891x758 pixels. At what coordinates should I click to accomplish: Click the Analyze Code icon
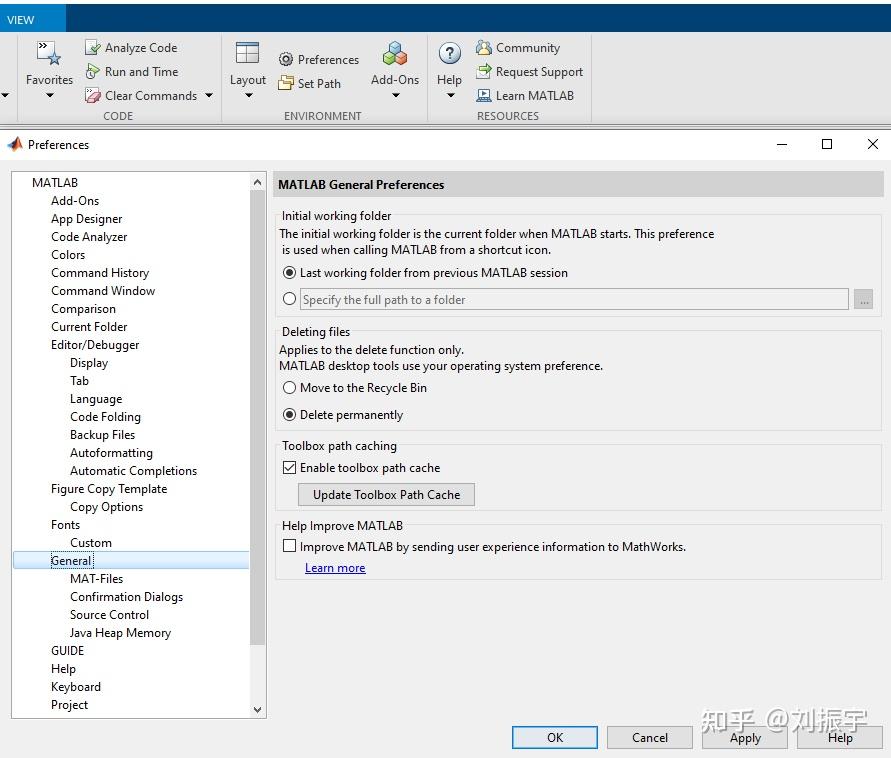point(93,47)
